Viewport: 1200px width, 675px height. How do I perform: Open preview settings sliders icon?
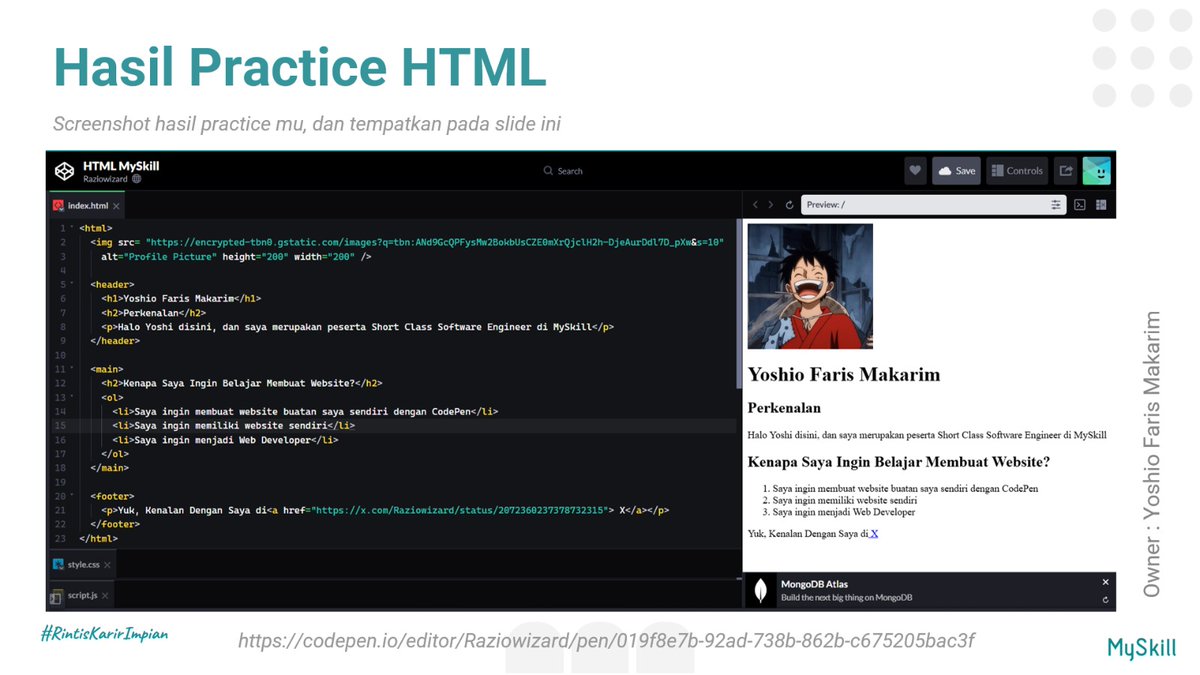pos(1056,205)
